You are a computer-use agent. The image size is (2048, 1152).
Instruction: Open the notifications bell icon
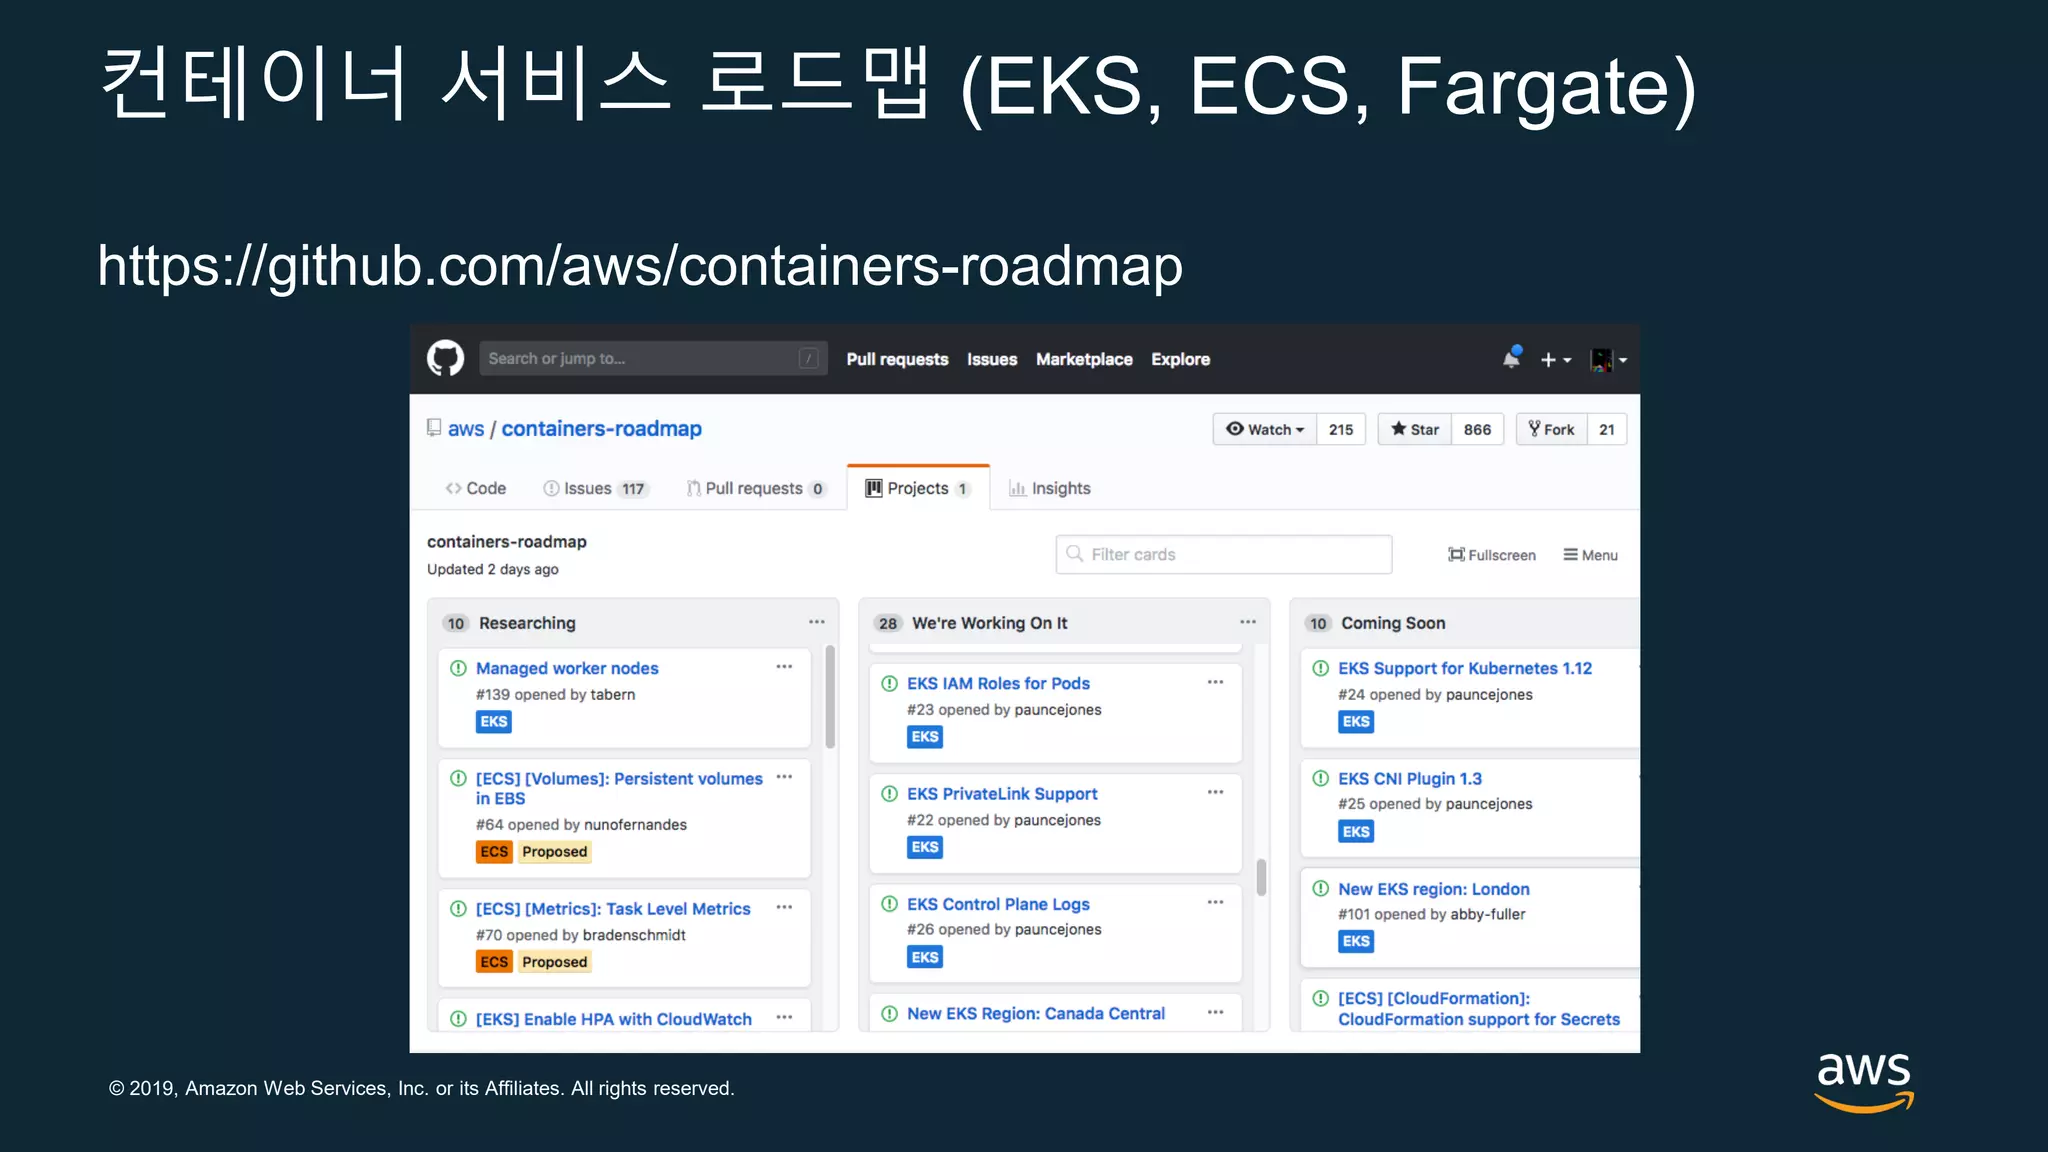[x=1511, y=358]
